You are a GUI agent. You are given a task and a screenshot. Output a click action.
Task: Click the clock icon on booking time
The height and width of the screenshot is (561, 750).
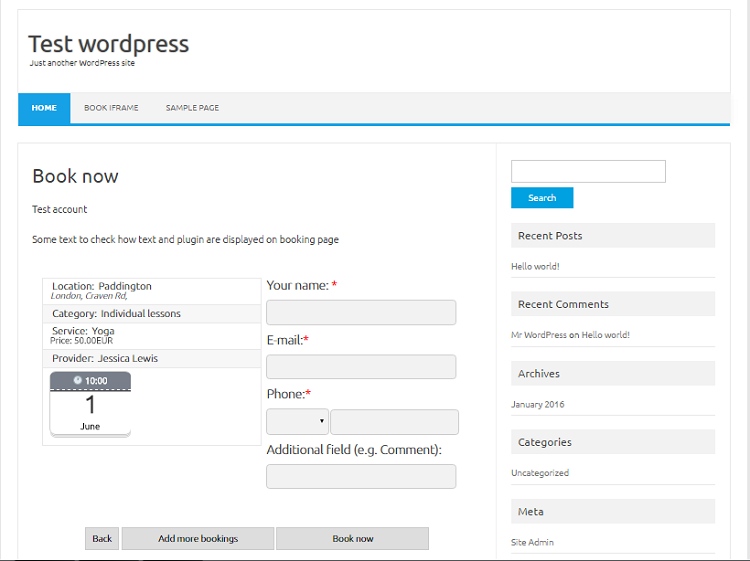pos(78,381)
